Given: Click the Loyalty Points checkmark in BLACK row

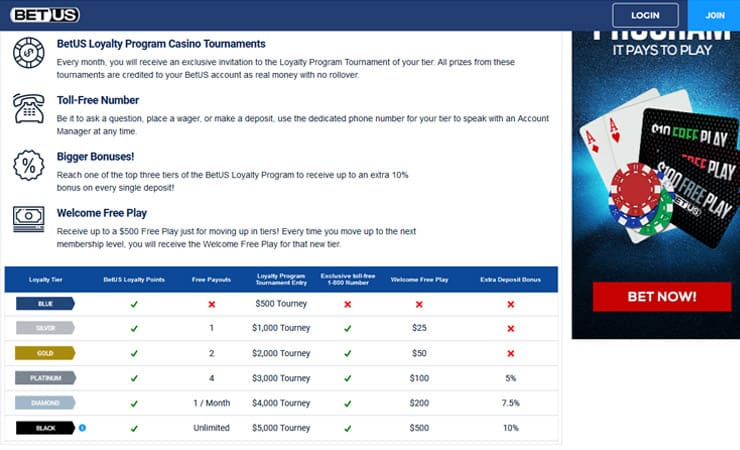Looking at the screenshot, I should tap(134, 429).
